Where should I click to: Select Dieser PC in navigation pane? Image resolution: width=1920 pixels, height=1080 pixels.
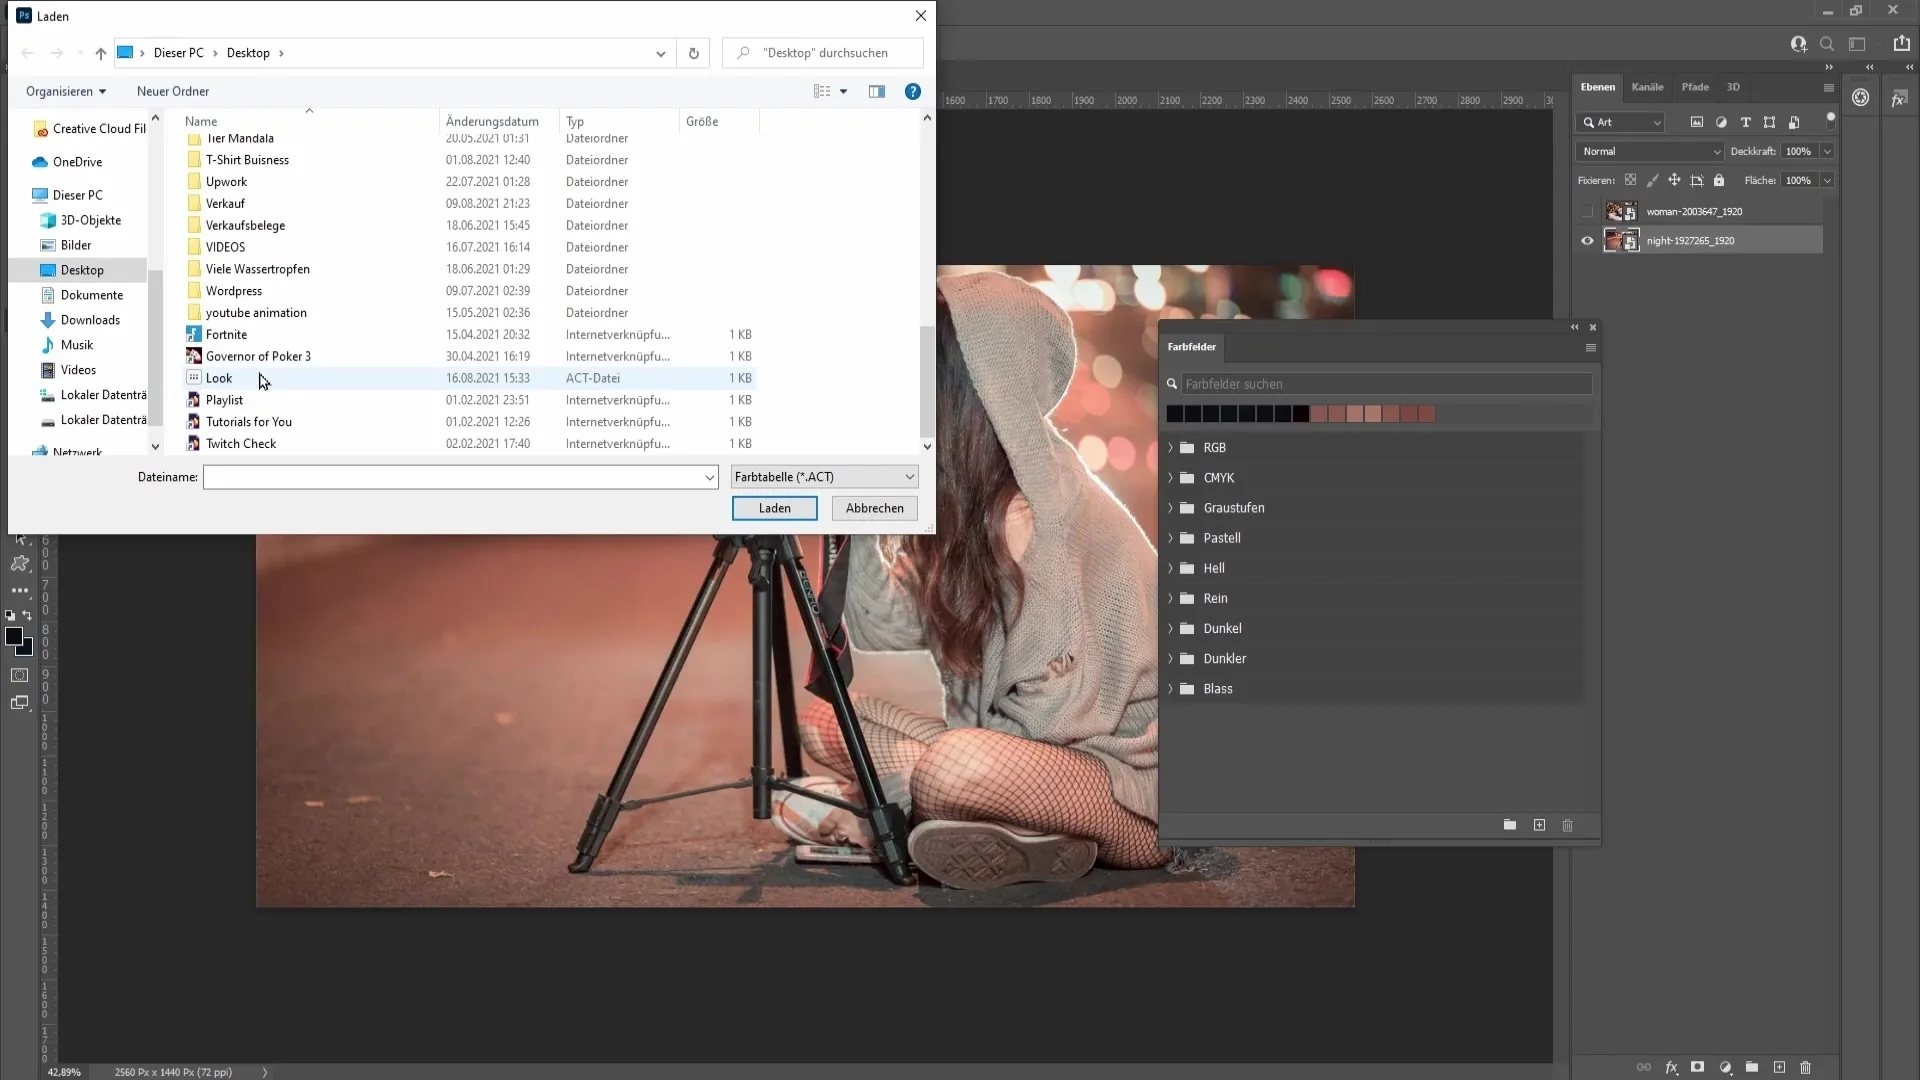point(77,195)
